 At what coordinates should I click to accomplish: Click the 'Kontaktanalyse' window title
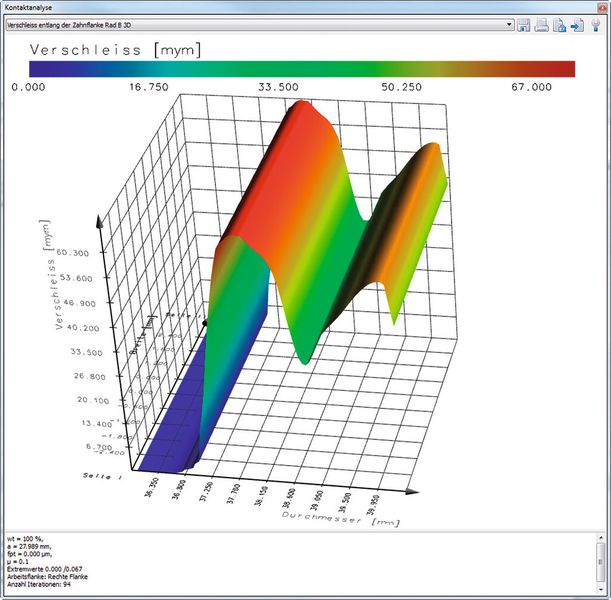(x=28, y=7)
